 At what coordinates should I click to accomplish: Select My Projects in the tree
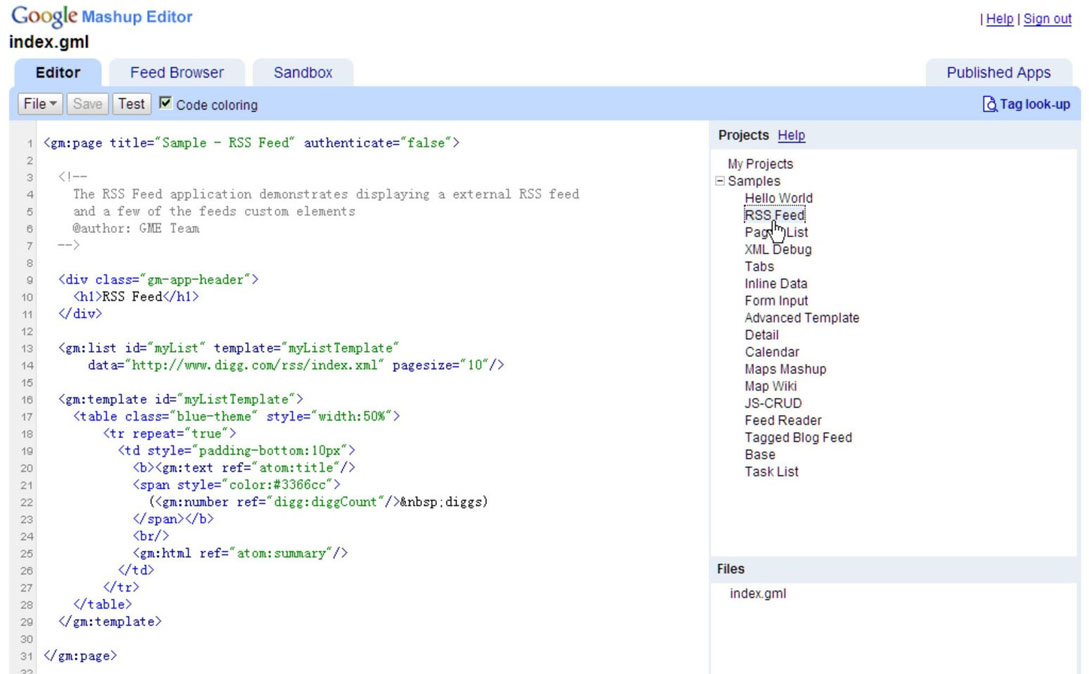(760, 164)
